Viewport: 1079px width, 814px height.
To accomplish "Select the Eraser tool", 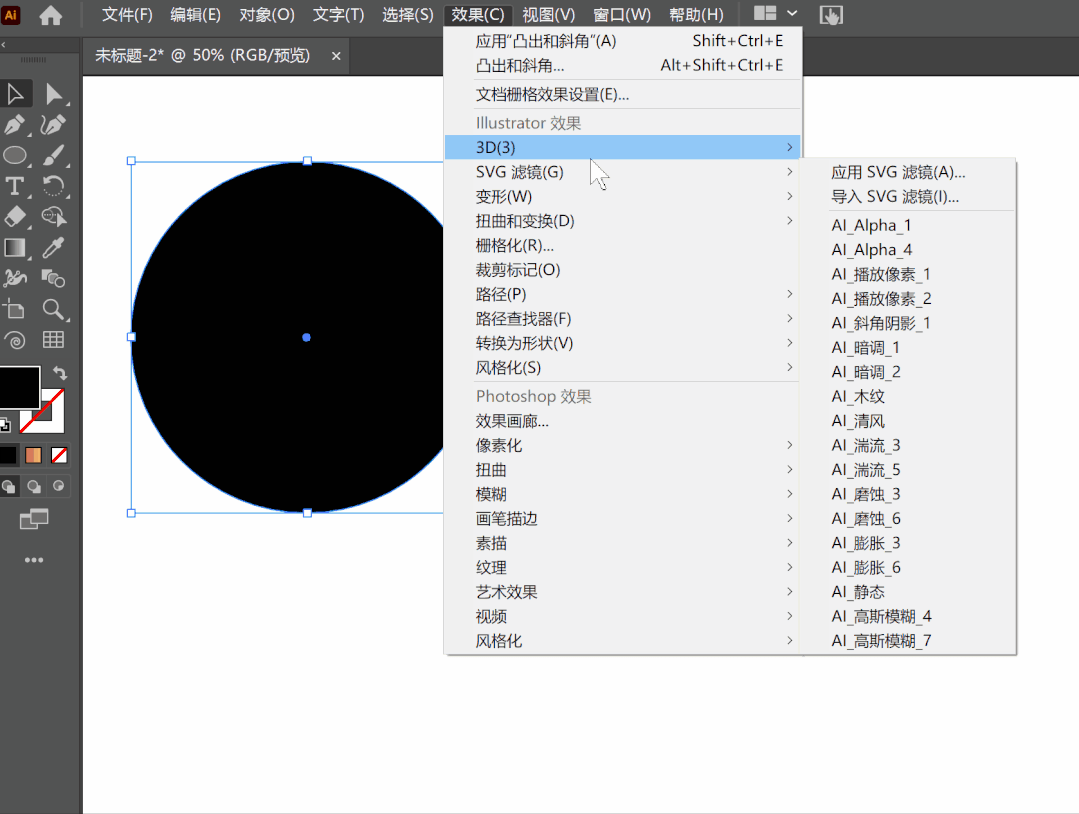I will tap(15, 217).
